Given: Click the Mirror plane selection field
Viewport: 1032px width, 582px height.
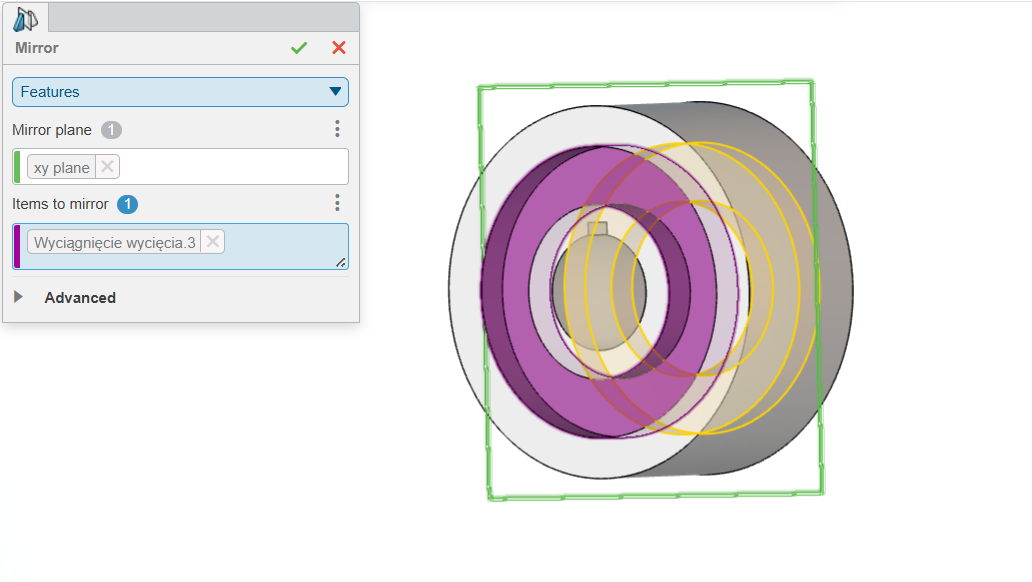Looking at the screenshot, I should (x=180, y=167).
